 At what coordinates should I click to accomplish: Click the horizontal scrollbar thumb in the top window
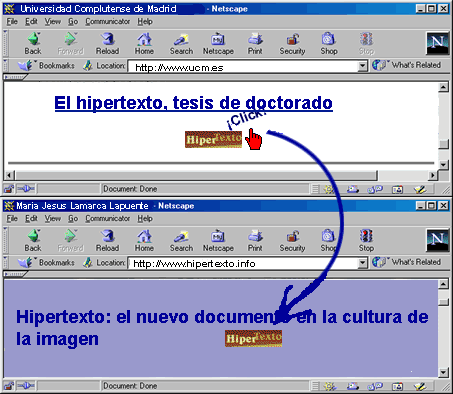coord(196,175)
